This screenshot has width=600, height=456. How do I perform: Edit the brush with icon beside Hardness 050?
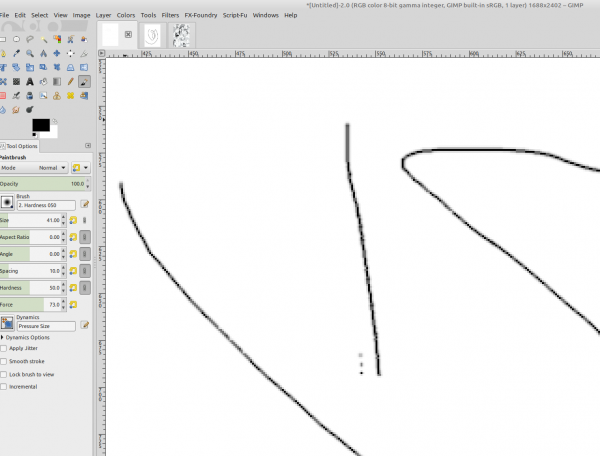(85, 204)
